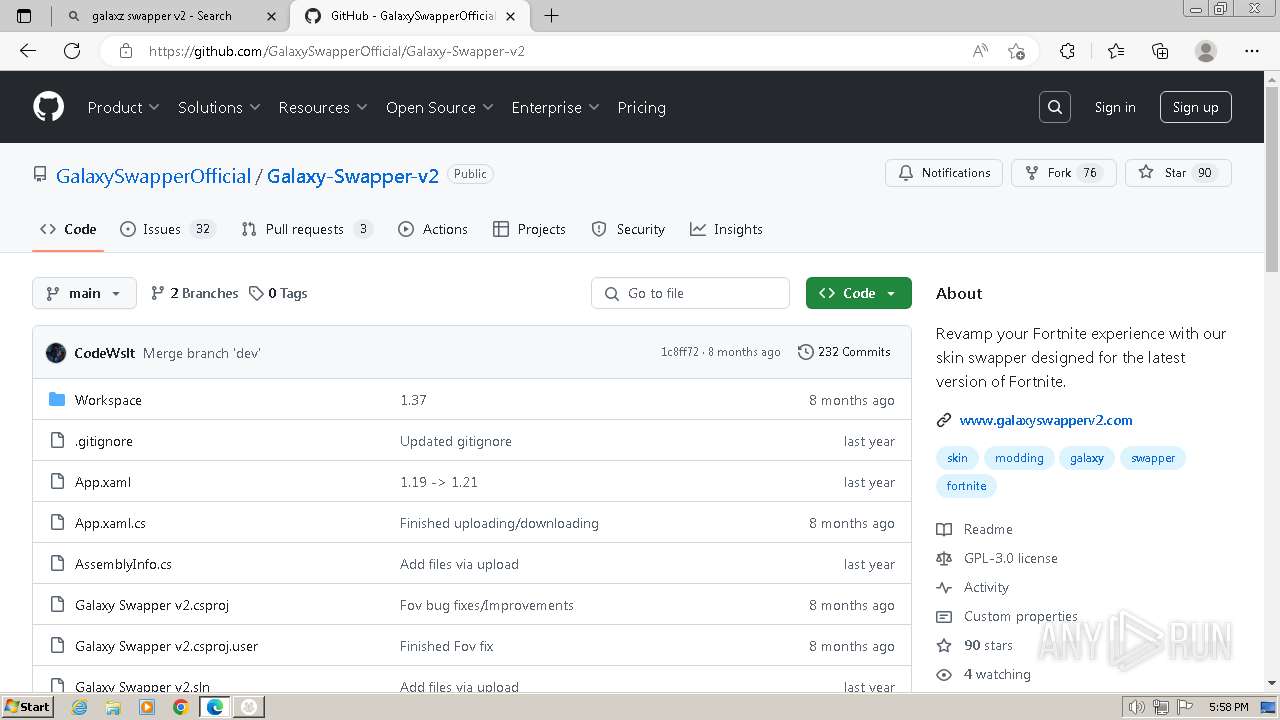This screenshot has width=1280, height=720.
Task: Open the green Code dropdown button
Action: click(x=858, y=293)
